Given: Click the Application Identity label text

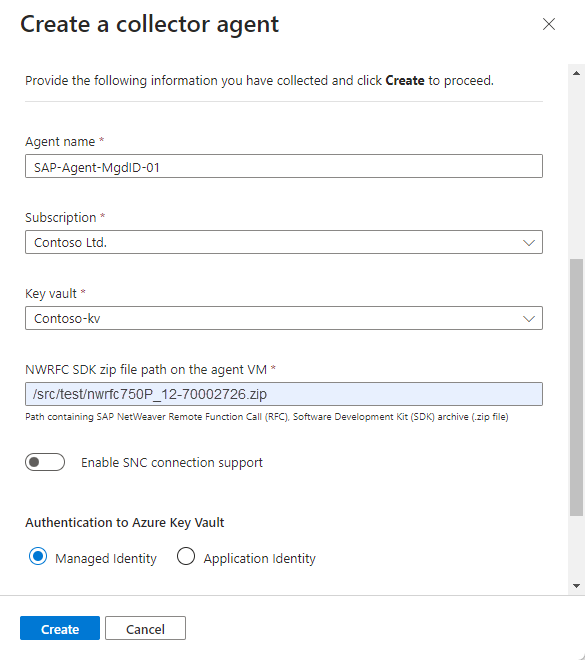Looking at the screenshot, I should [x=260, y=558].
